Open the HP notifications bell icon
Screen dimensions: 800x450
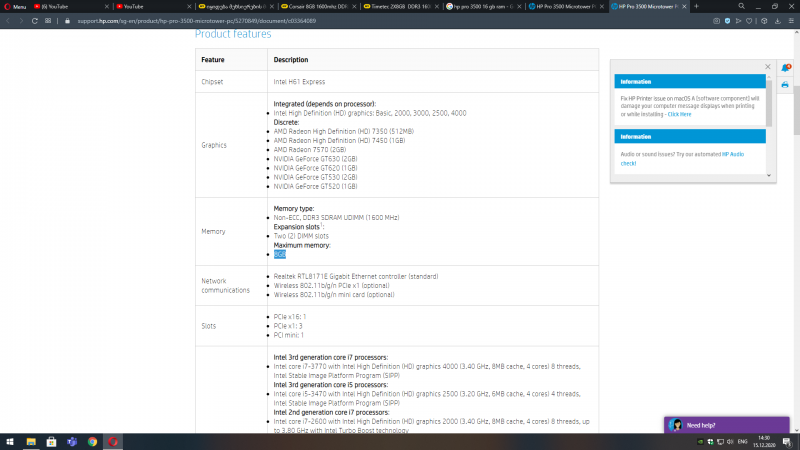785,67
